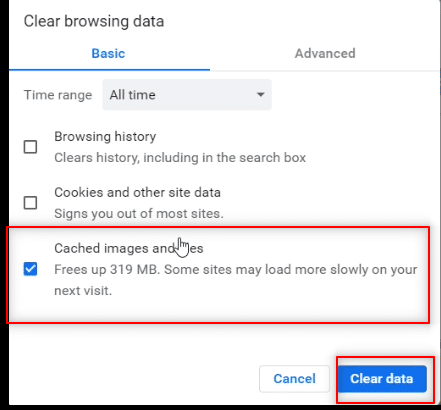This screenshot has height=410, width=441.
Task: Click the 'Frees up 319 MB' description text
Action: [236, 280]
